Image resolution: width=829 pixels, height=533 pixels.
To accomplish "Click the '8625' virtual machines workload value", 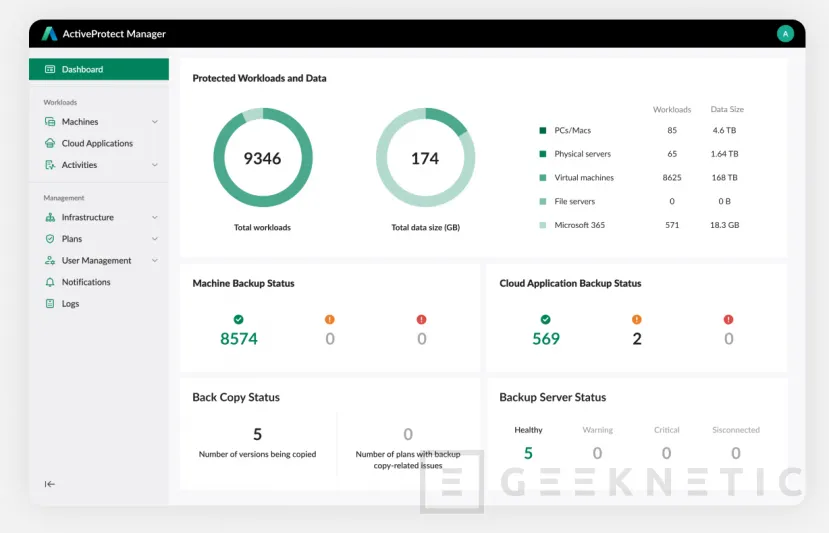I will [x=672, y=178].
